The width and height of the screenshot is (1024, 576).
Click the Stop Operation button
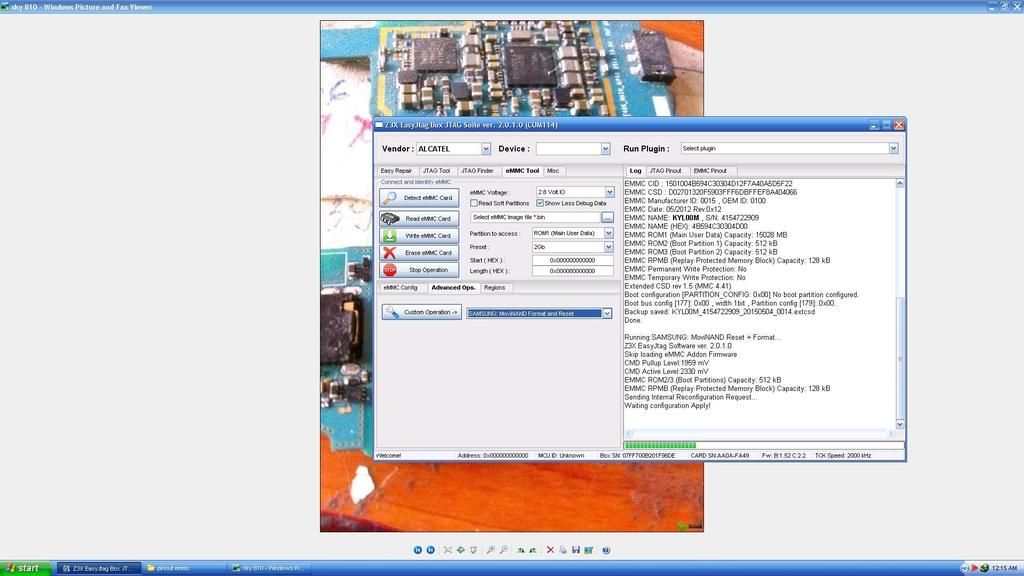coord(419,270)
